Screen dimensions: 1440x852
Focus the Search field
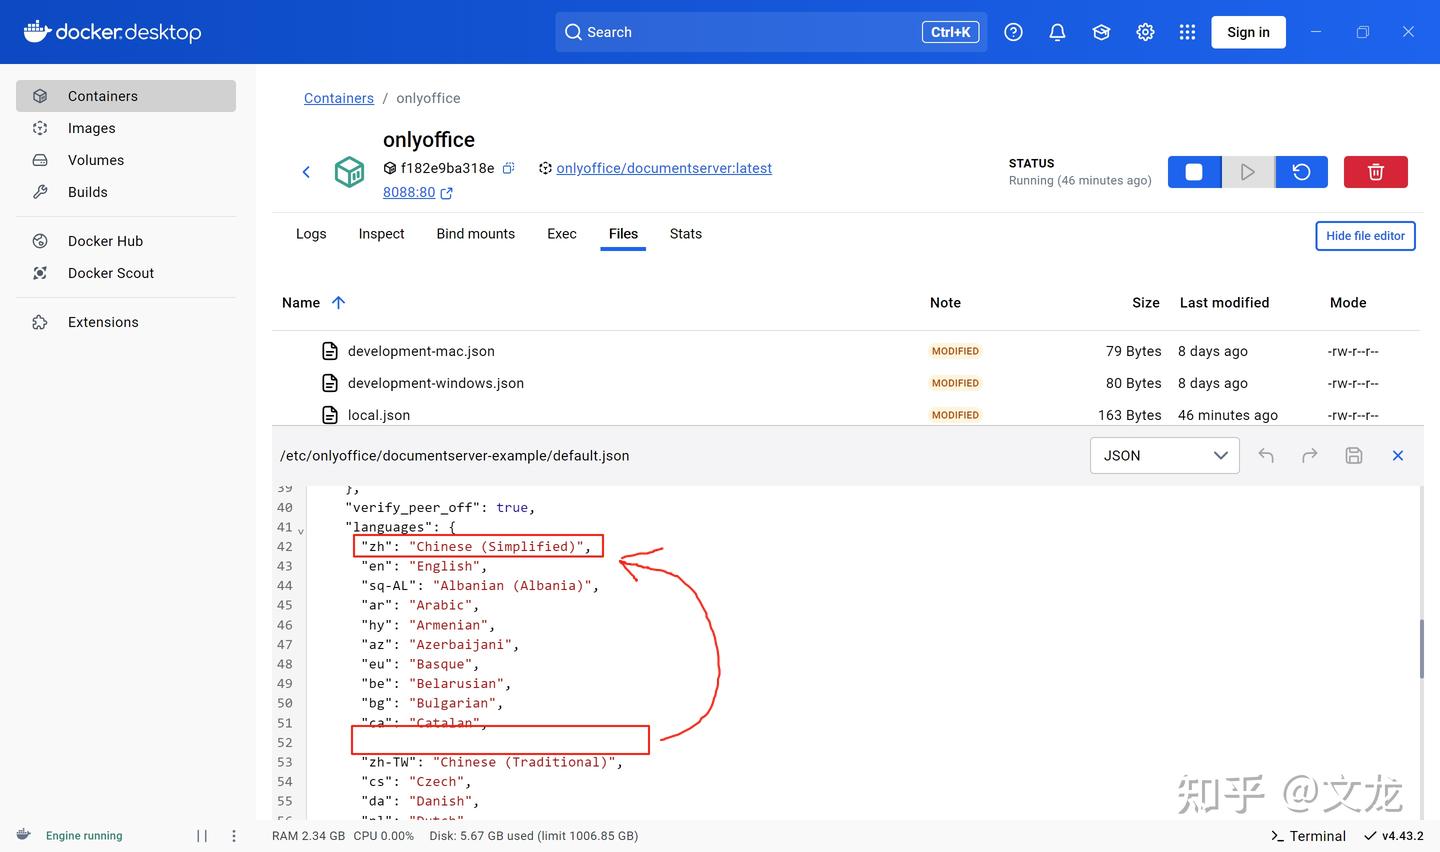pyautogui.click(x=771, y=32)
